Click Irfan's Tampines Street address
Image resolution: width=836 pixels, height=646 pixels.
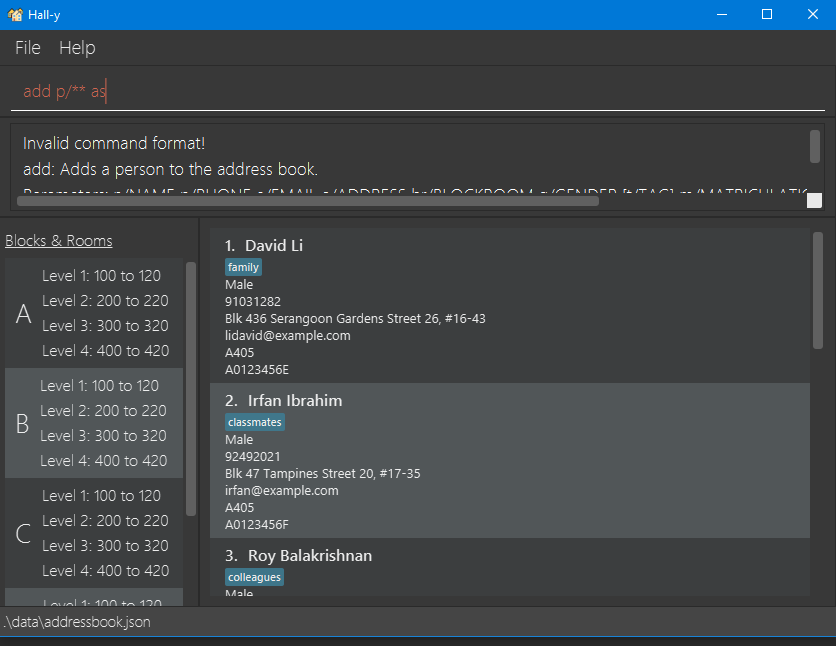(323, 474)
